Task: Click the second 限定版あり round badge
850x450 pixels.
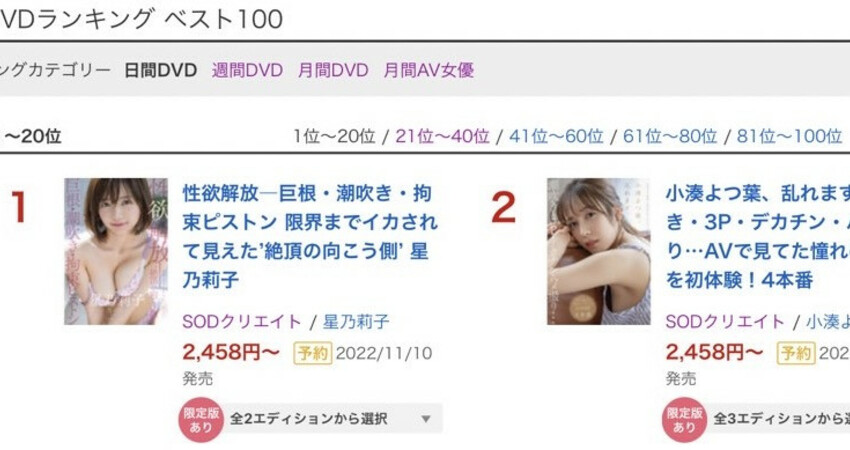Action: 684,420
